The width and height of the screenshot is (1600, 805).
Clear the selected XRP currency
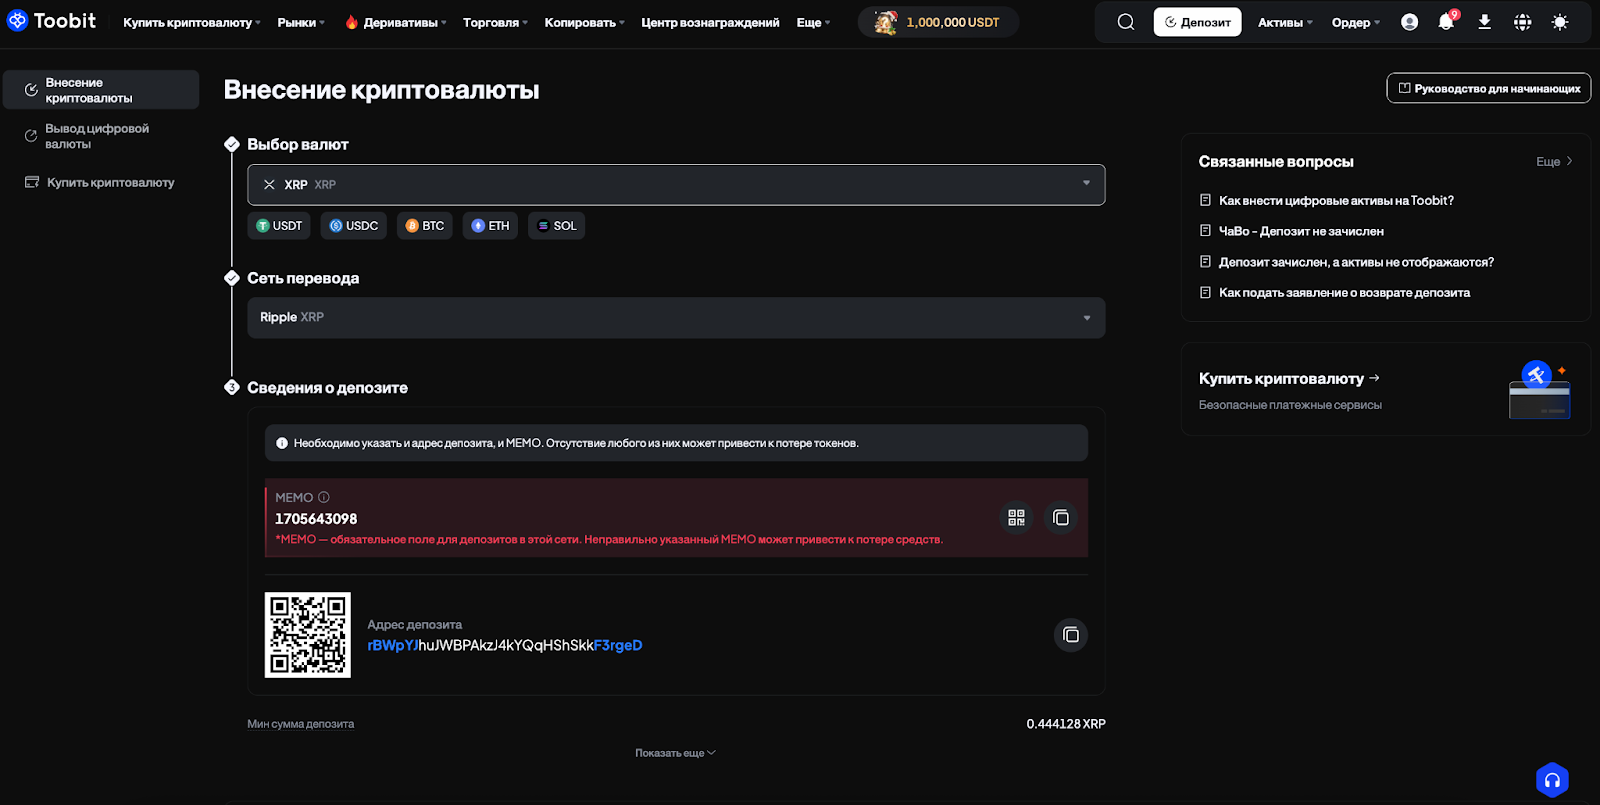(x=269, y=185)
